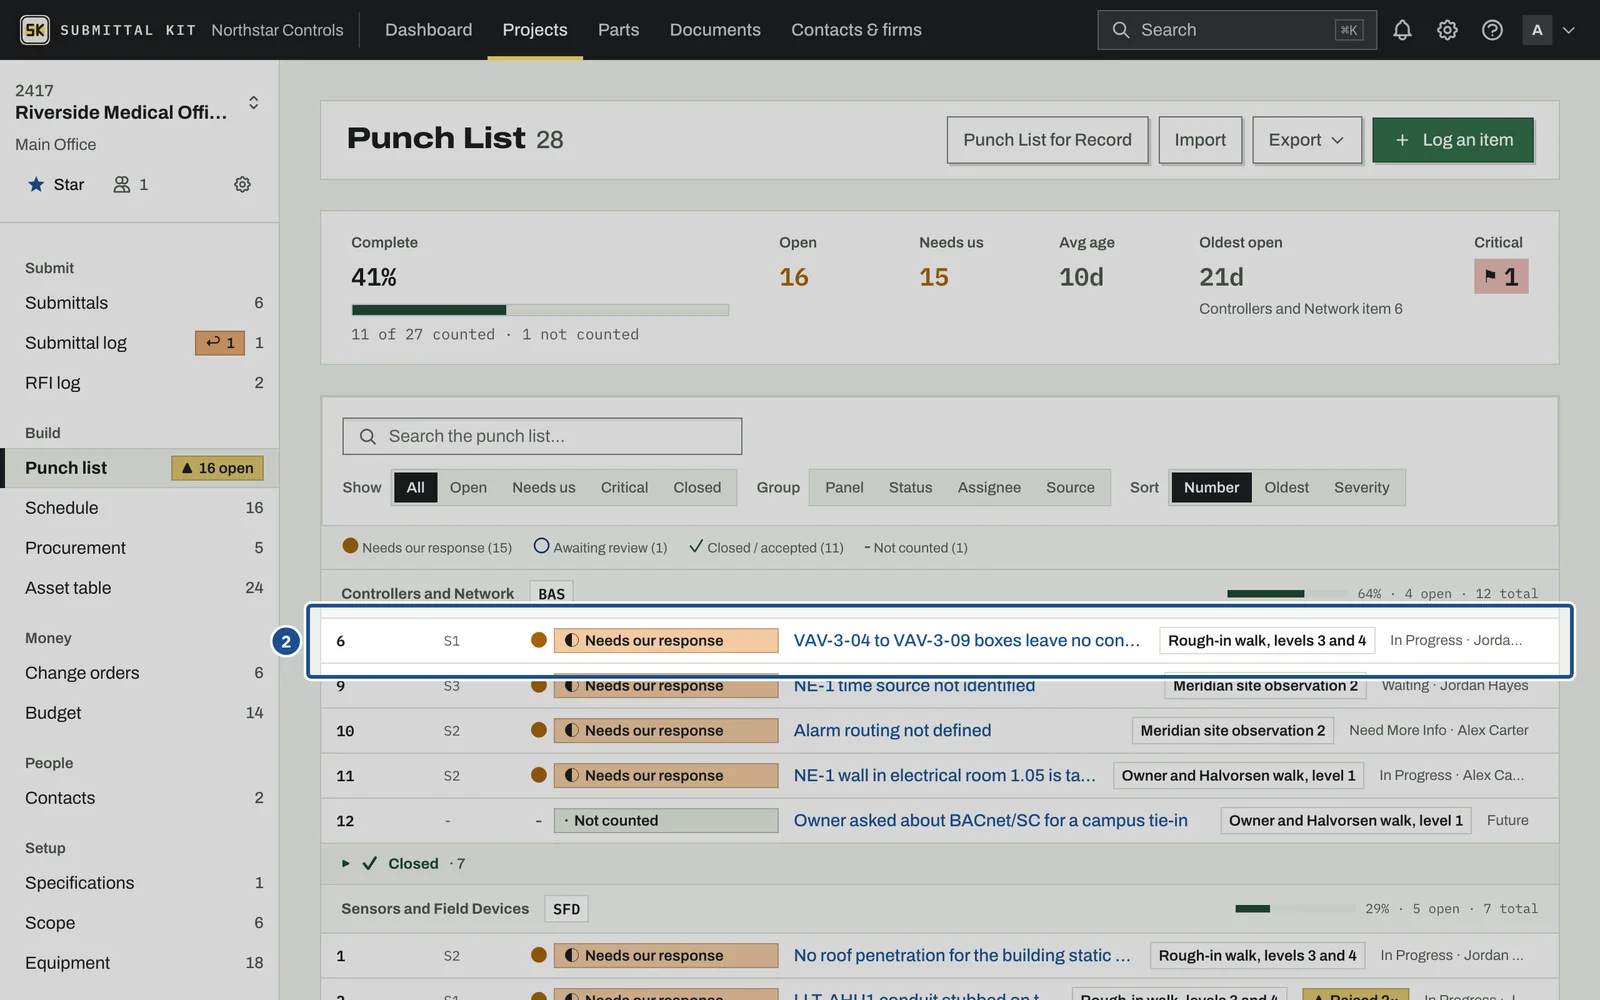Click the status dot on item 10

pos(539,730)
